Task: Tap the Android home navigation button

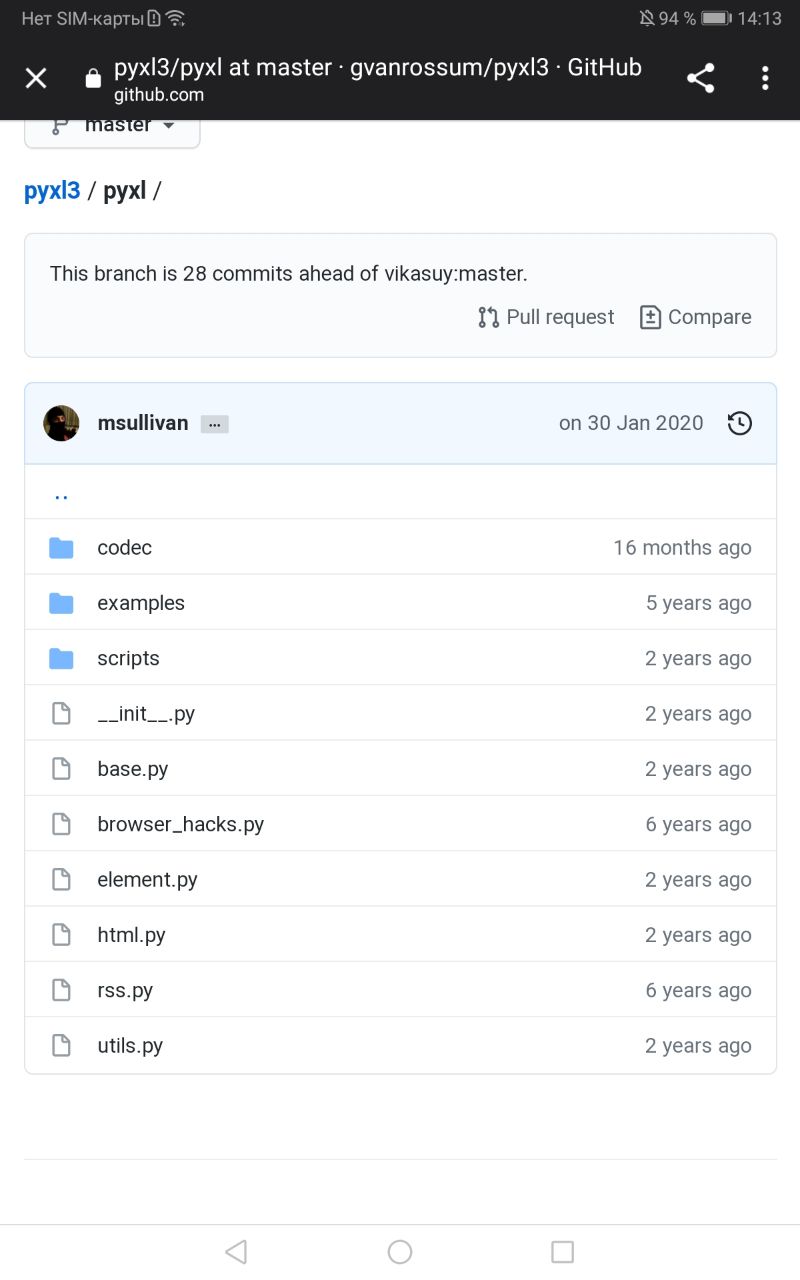Action: click(x=400, y=1251)
